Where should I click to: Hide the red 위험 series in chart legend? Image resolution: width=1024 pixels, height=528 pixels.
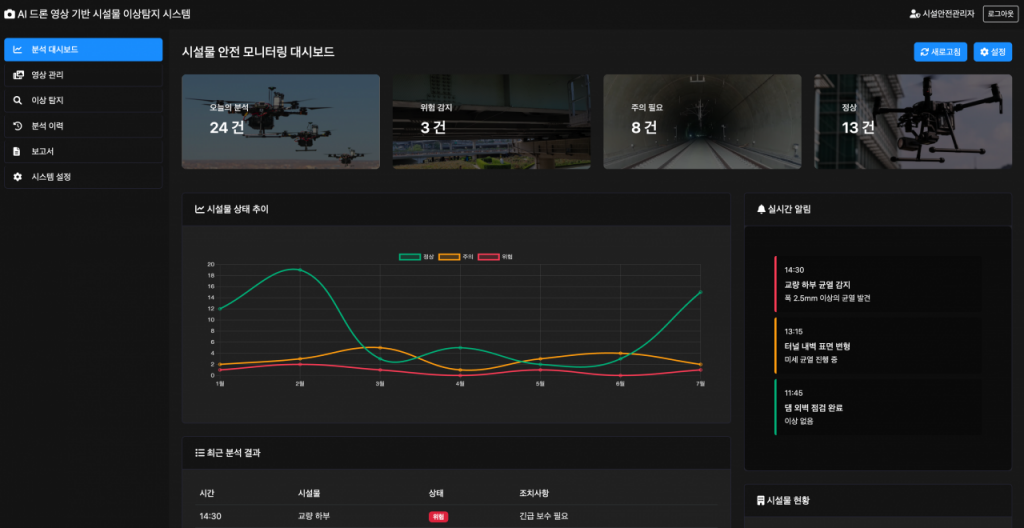point(489,257)
